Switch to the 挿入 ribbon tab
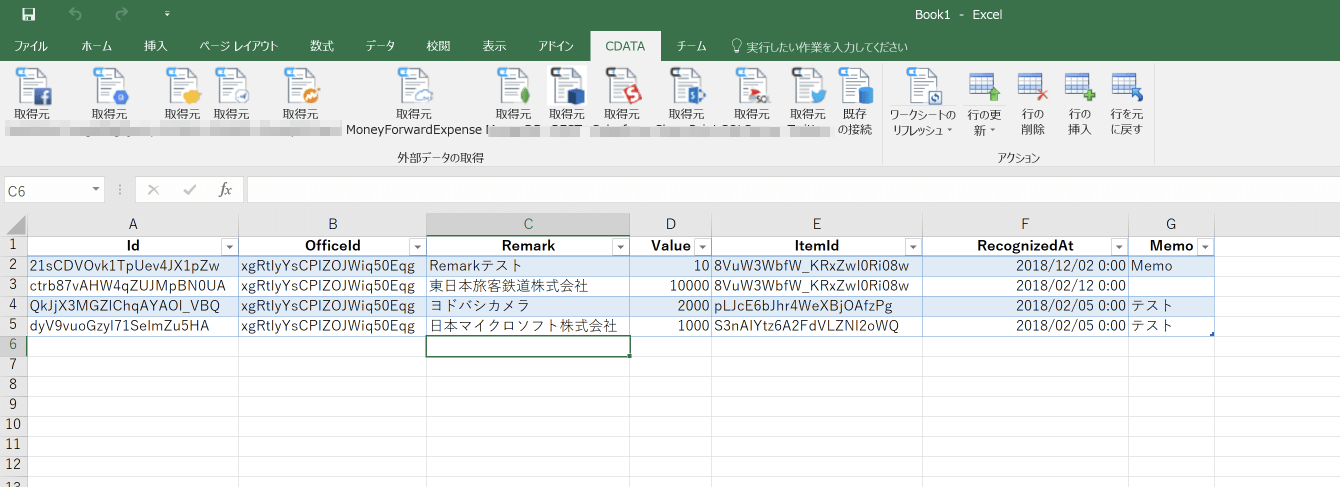 [155, 46]
